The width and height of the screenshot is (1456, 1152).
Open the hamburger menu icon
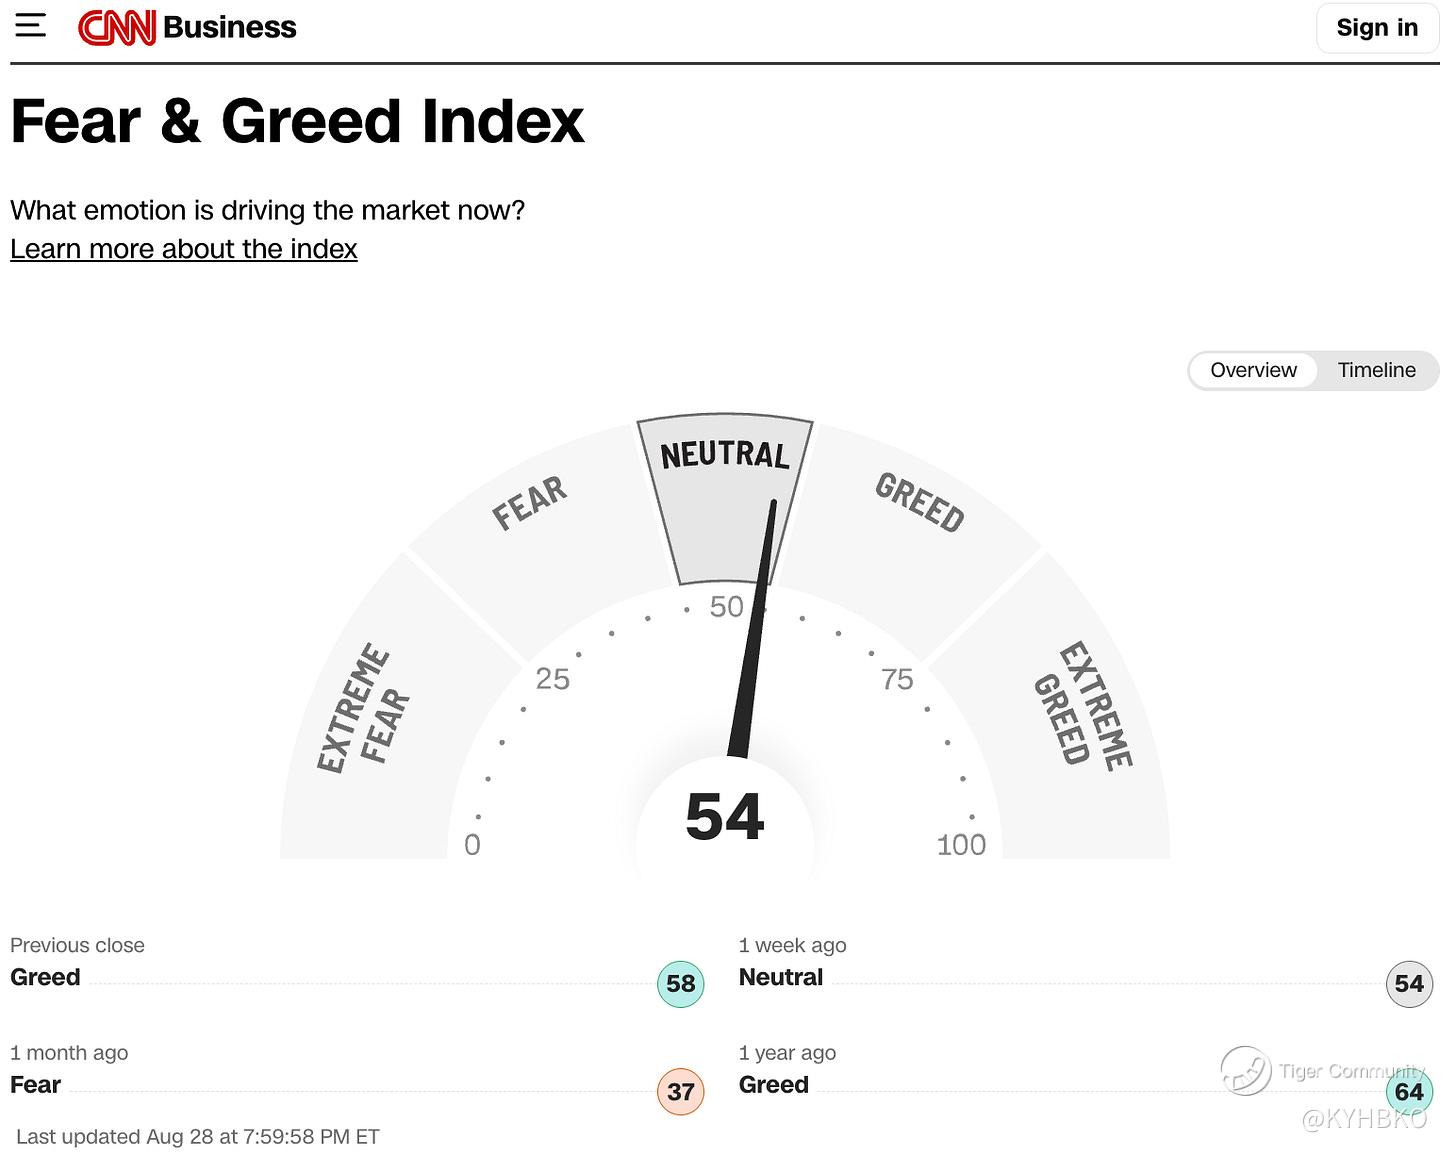pyautogui.click(x=30, y=26)
